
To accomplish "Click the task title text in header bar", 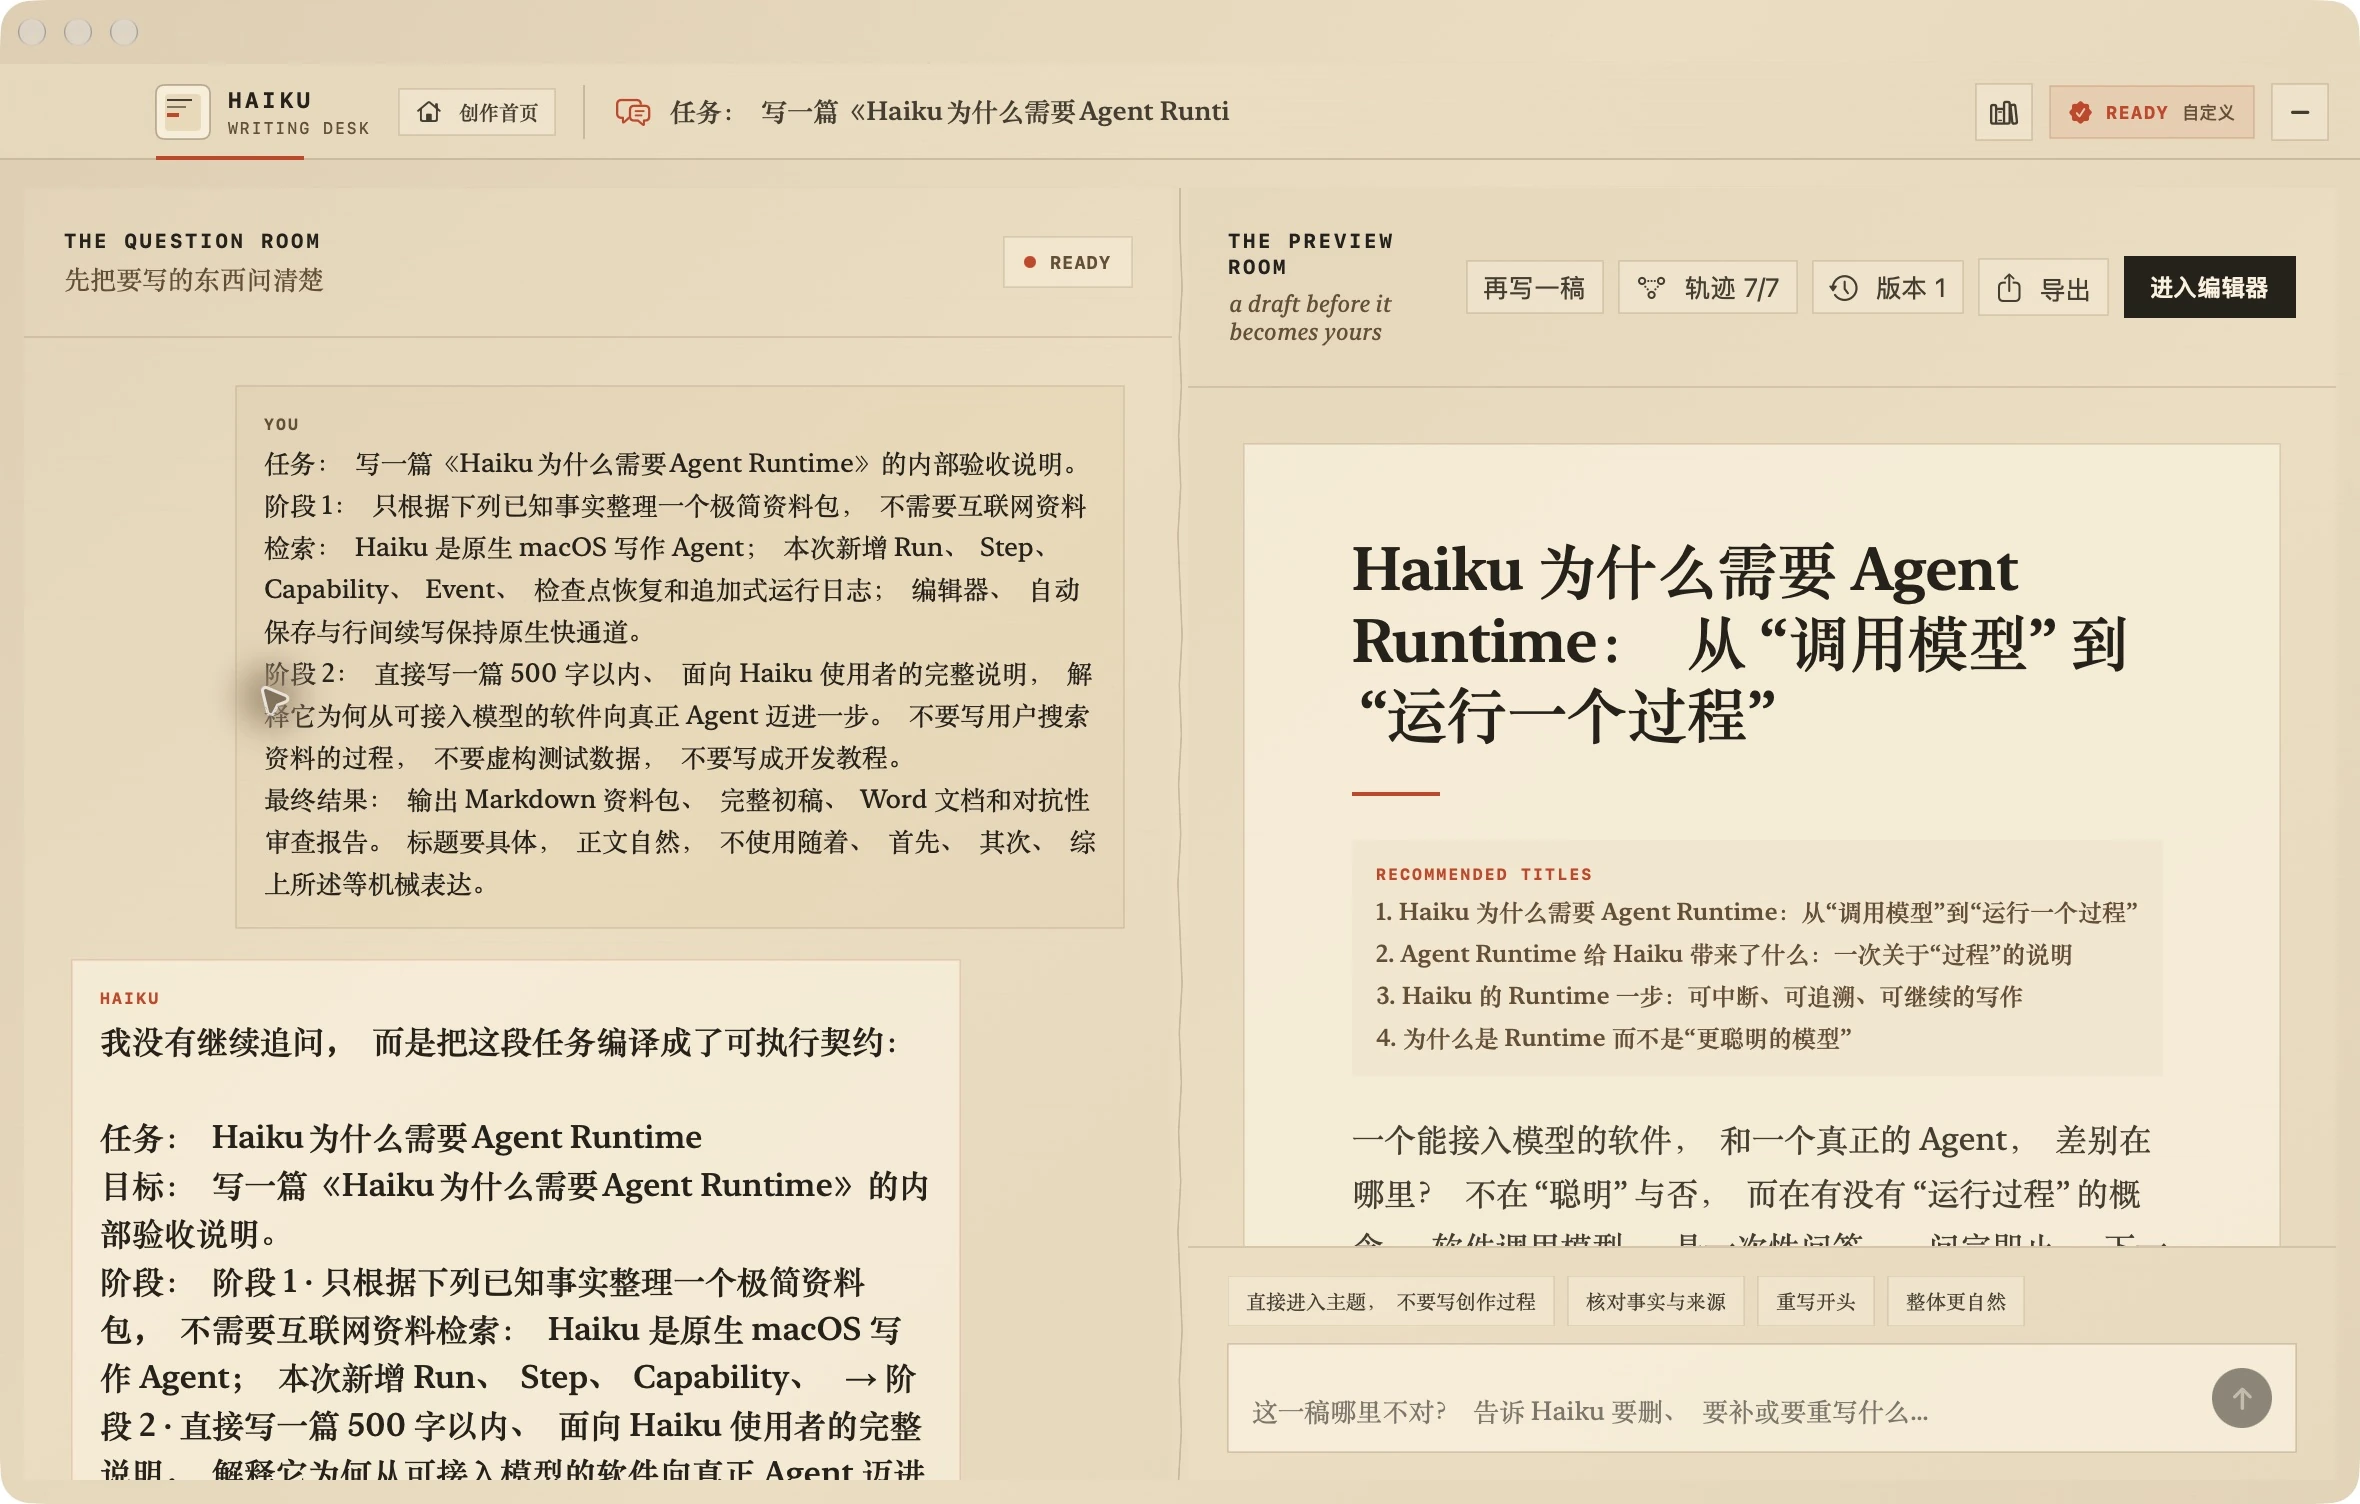I will click(x=949, y=112).
